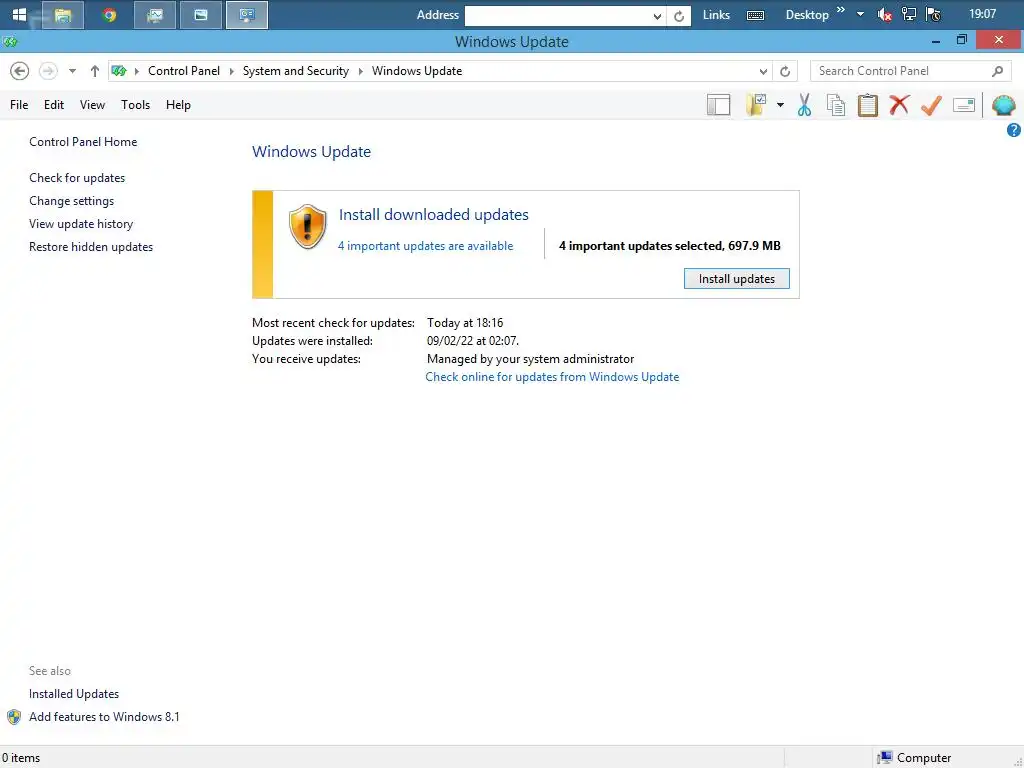The width and height of the screenshot is (1024, 768).
Task: Expand the folder options toolbar dropdown arrow
Action: click(x=780, y=105)
